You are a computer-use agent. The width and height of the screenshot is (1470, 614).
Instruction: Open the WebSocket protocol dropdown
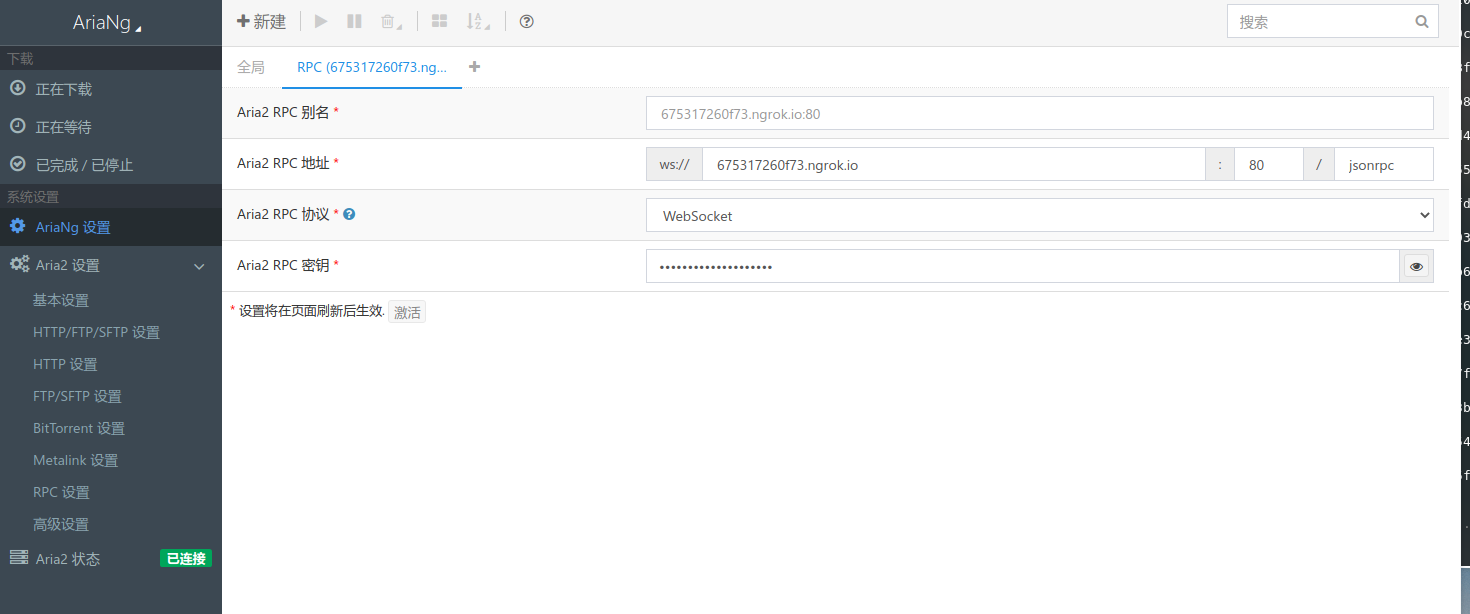1039,215
